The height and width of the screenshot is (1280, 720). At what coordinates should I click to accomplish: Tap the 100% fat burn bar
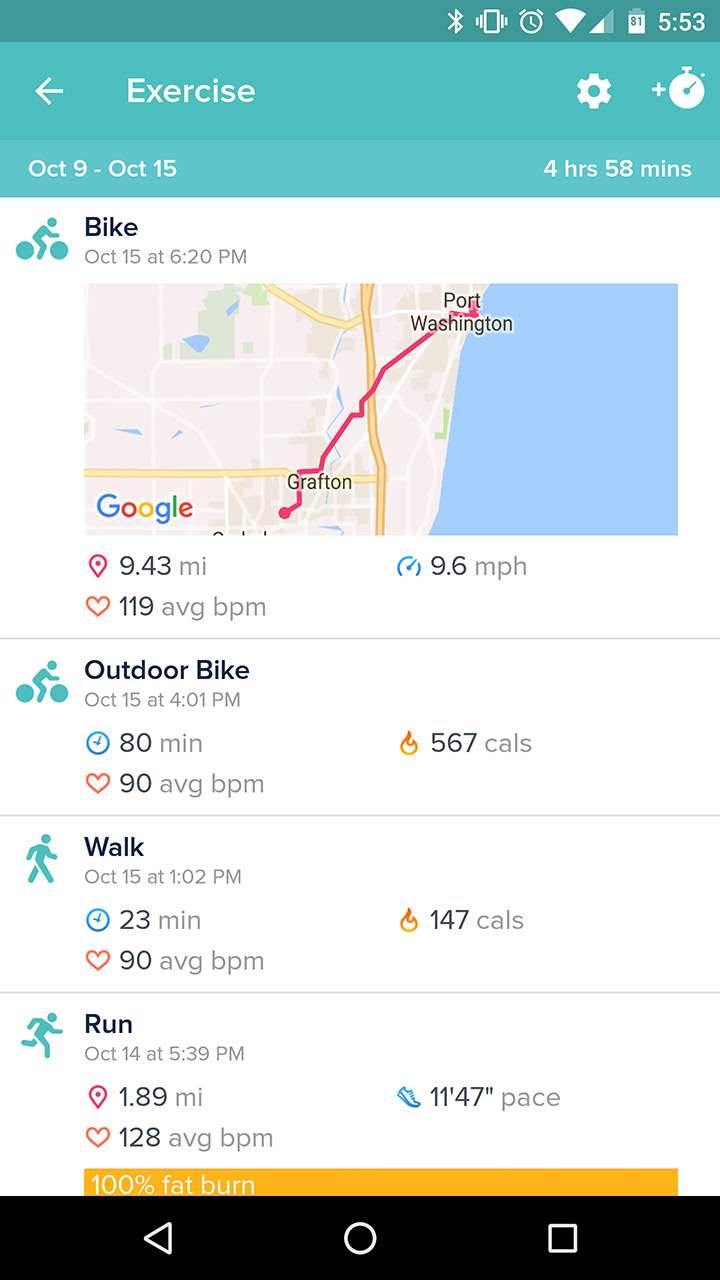pyautogui.click(x=380, y=1183)
